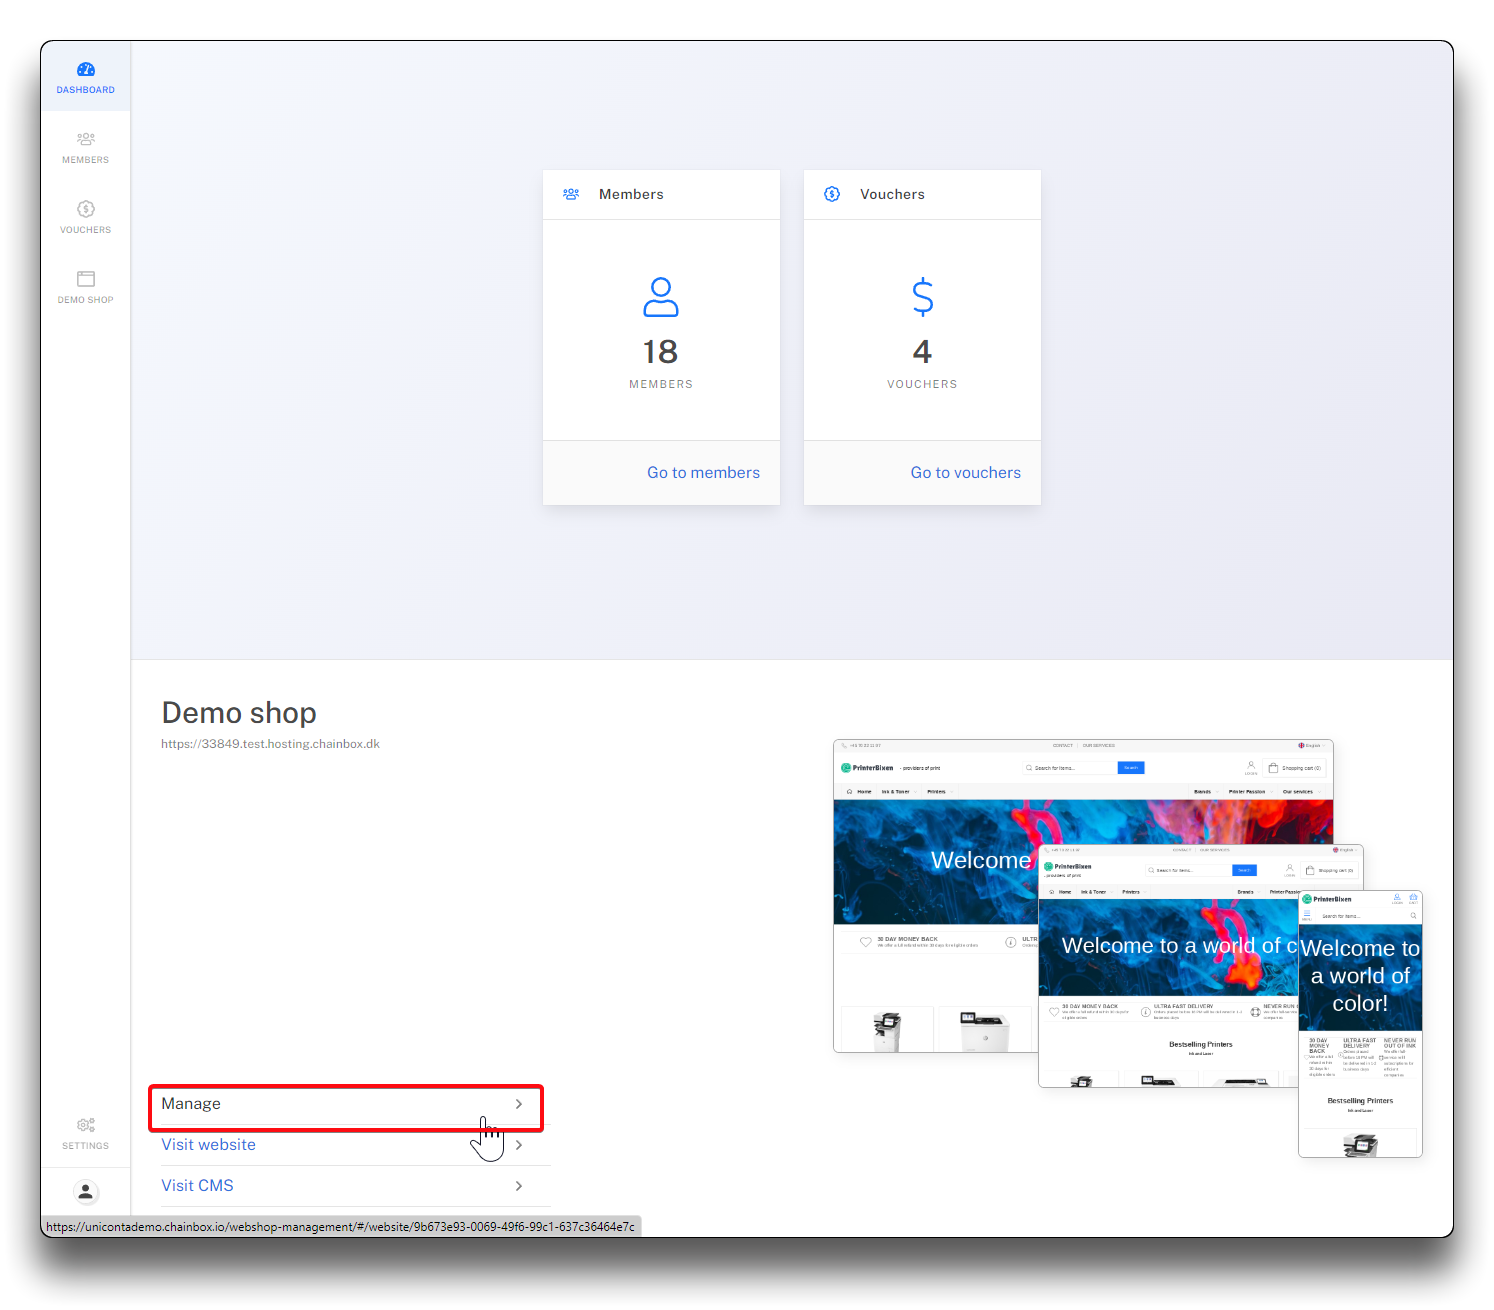The height and width of the screenshot is (1310, 1494).
Task: Click the chevron next to Visit website
Action: pyautogui.click(x=519, y=1145)
